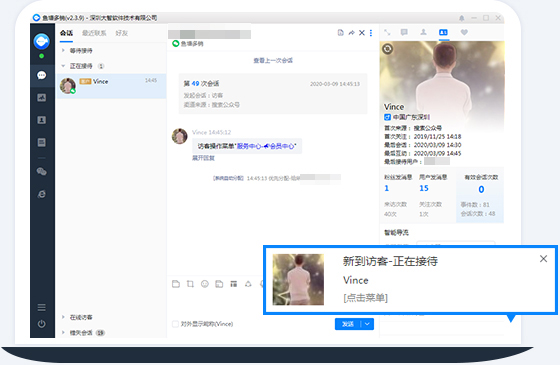Click the document icon in the chat header
This screenshot has height=365, width=560.
(x=340, y=33)
